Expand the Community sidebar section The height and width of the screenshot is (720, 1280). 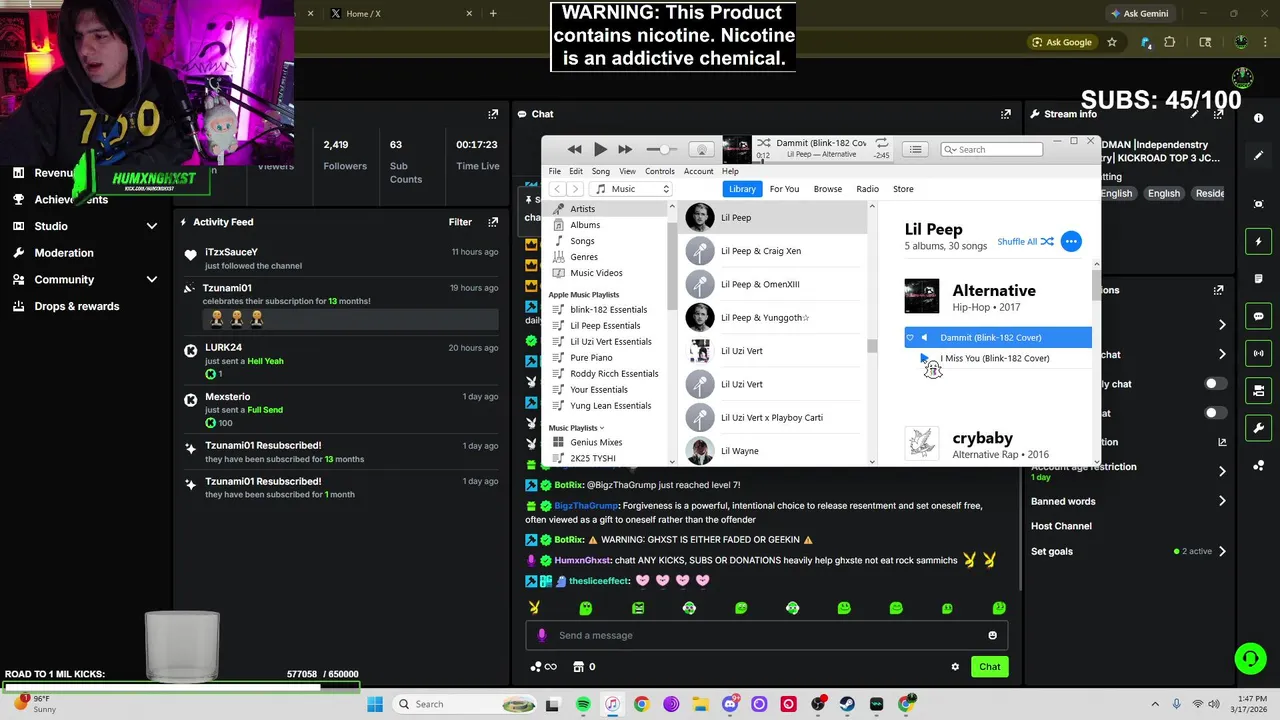(152, 280)
